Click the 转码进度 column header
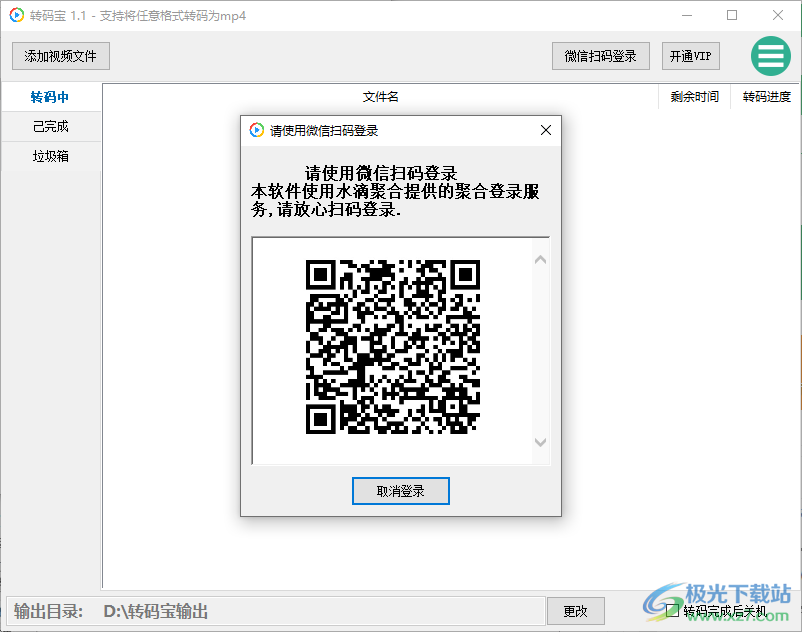 coord(766,97)
